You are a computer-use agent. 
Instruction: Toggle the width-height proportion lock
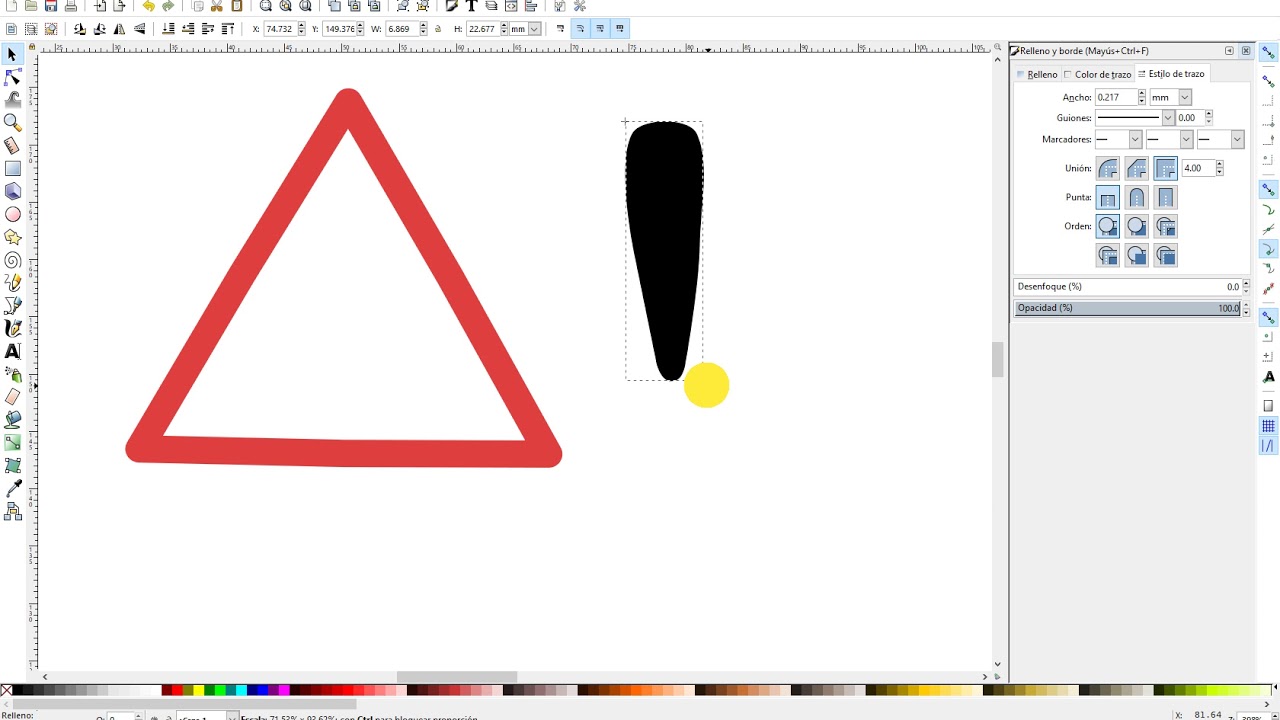[x=438, y=29]
